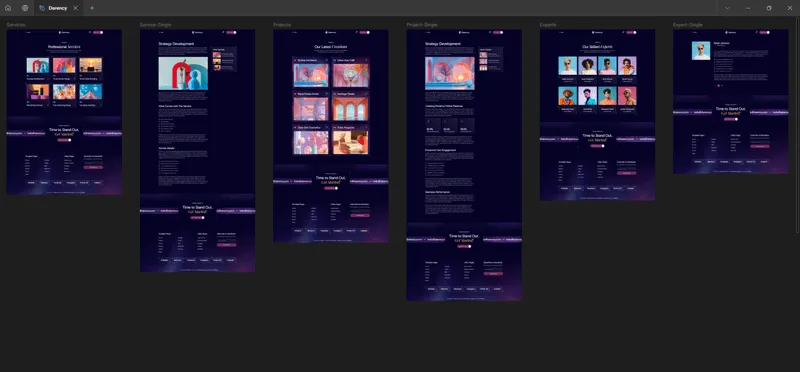Click Get Started pill in Services frame

[x=64, y=139]
